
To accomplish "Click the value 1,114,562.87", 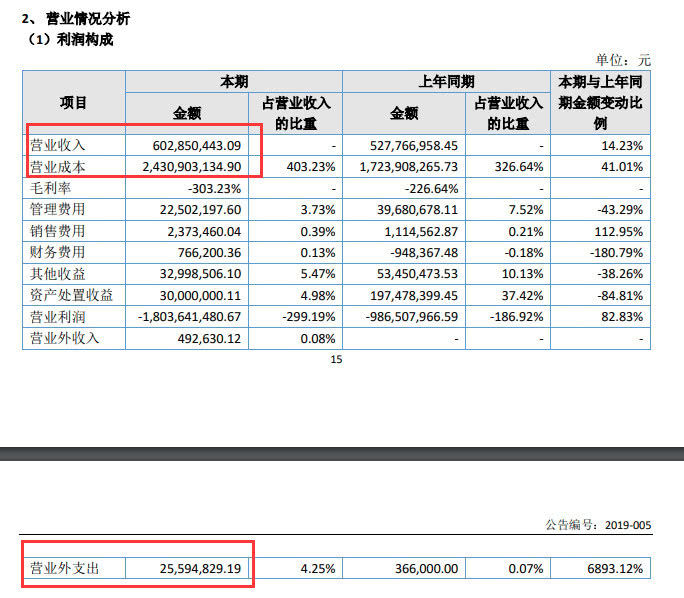I will point(421,231).
